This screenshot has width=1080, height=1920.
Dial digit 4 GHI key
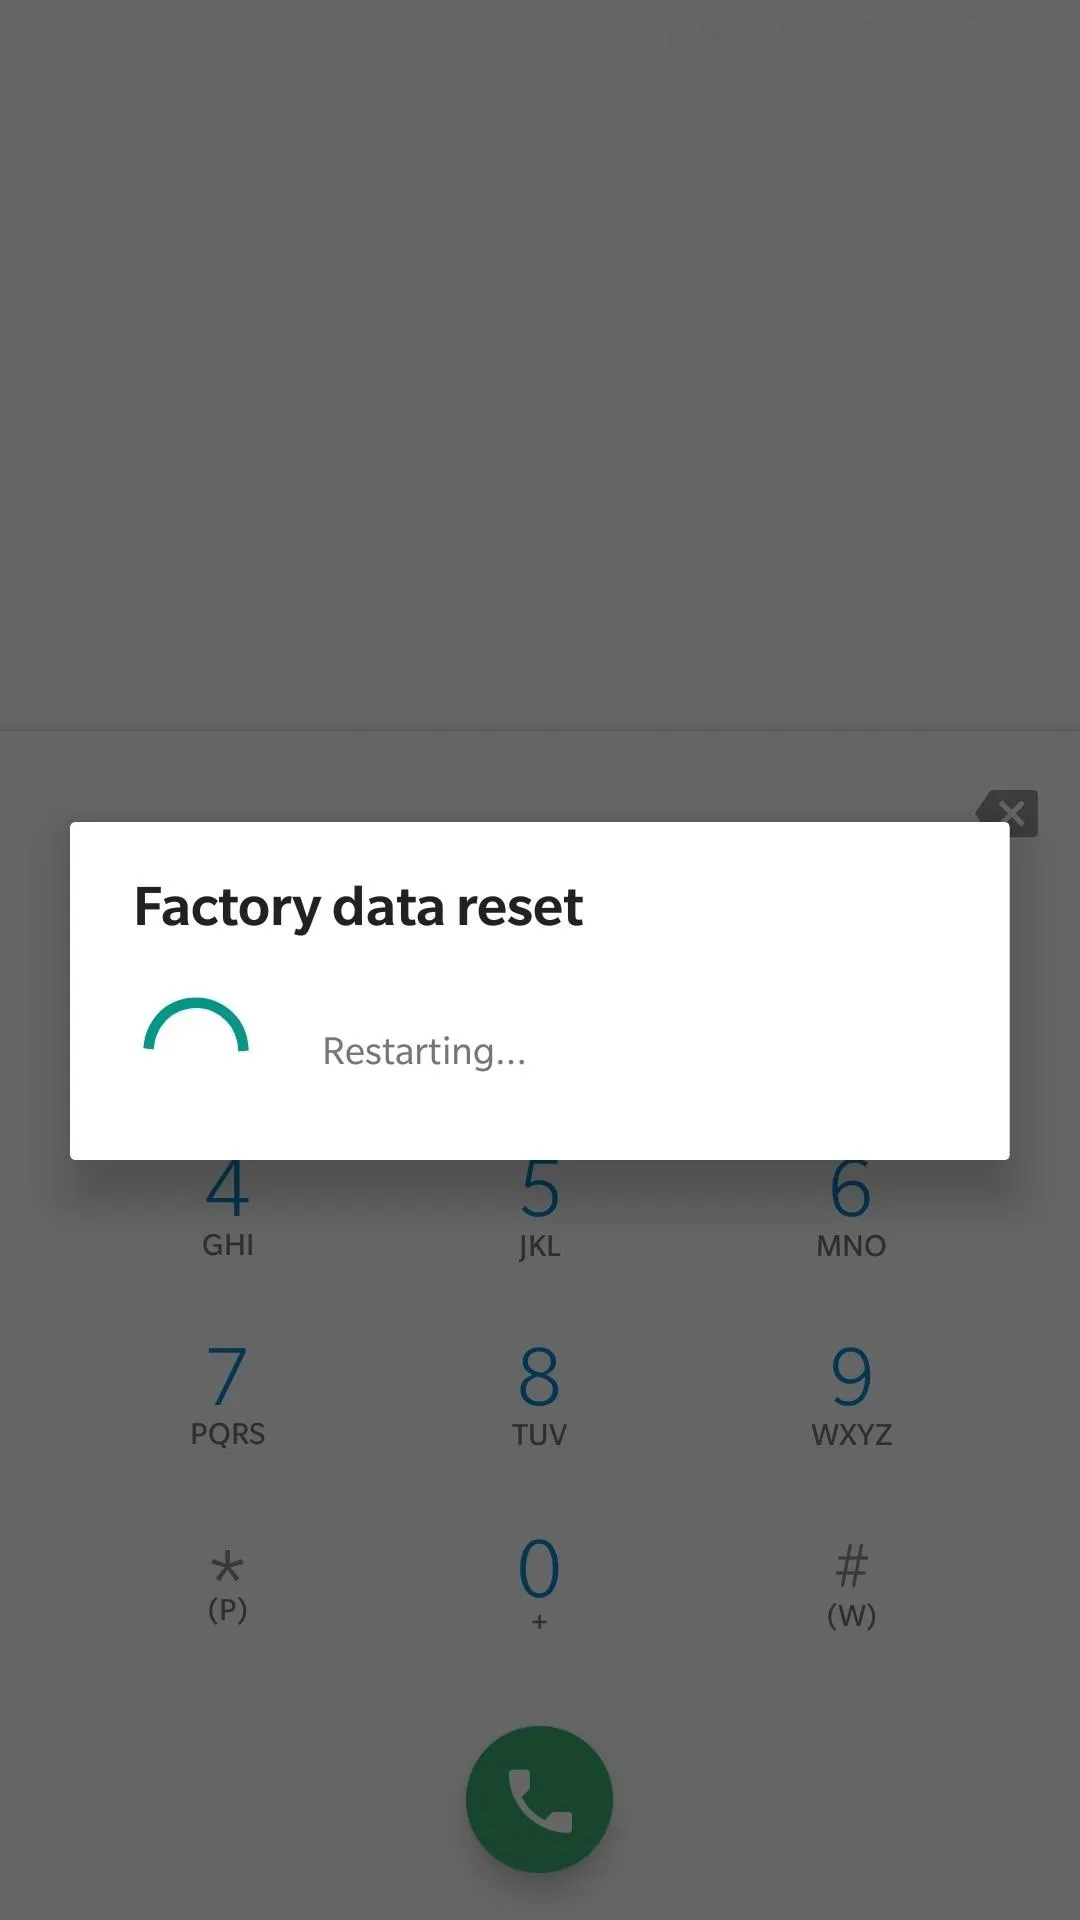[x=227, y=1211]
